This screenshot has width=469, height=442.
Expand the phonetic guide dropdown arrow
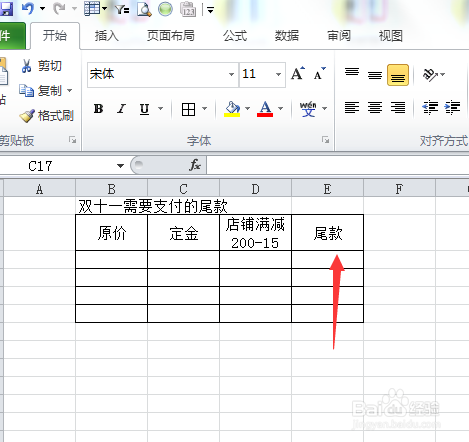click(x=324, y=109)
